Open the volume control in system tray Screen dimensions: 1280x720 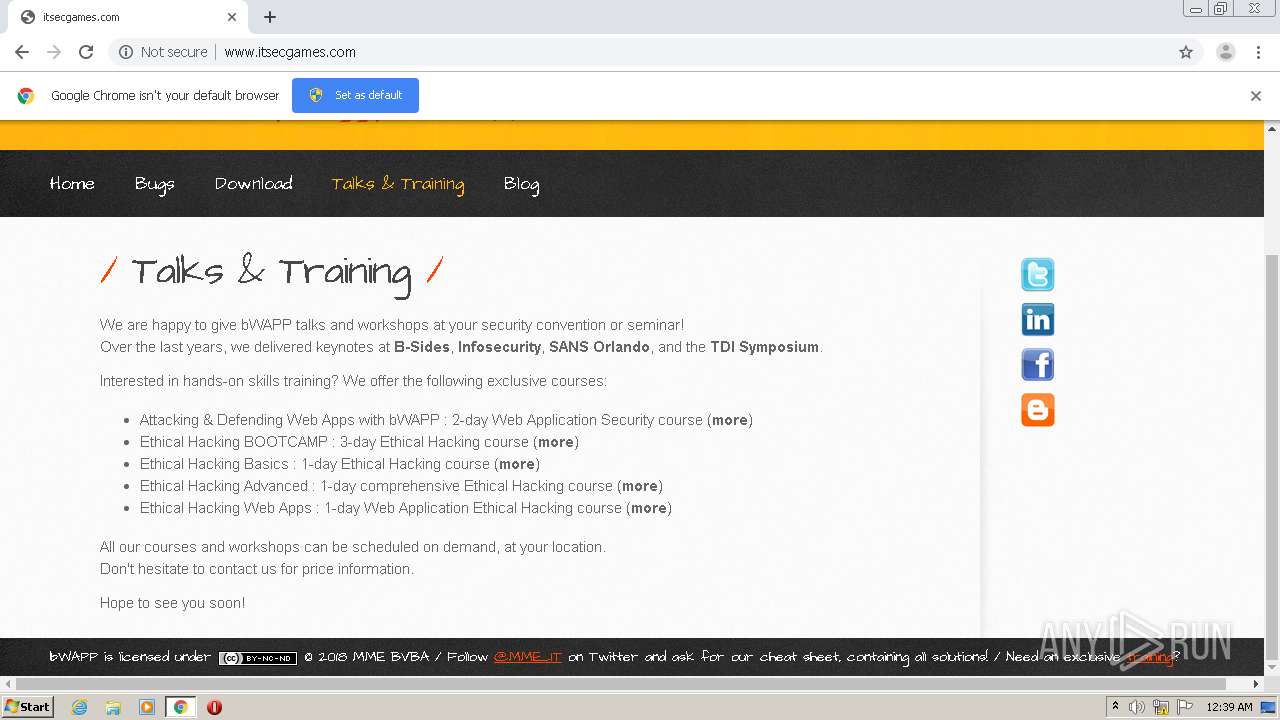[1137, 707]
